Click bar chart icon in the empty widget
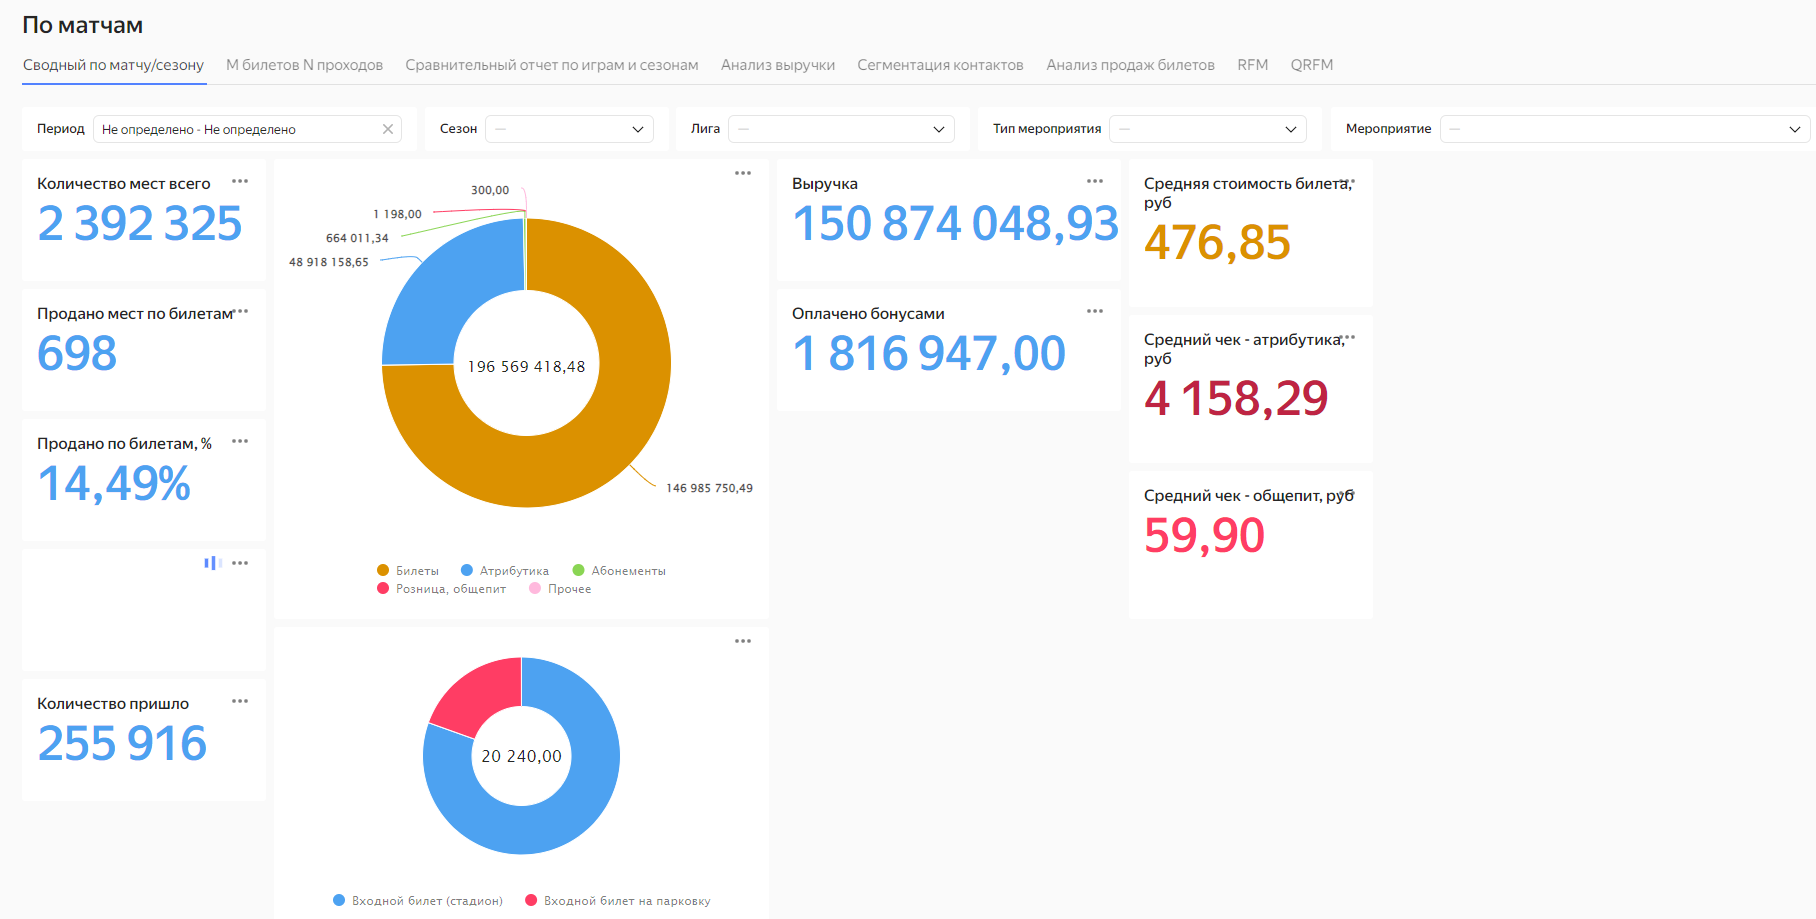This screenshot has width=1816, height=919. [x=212, y=563]
